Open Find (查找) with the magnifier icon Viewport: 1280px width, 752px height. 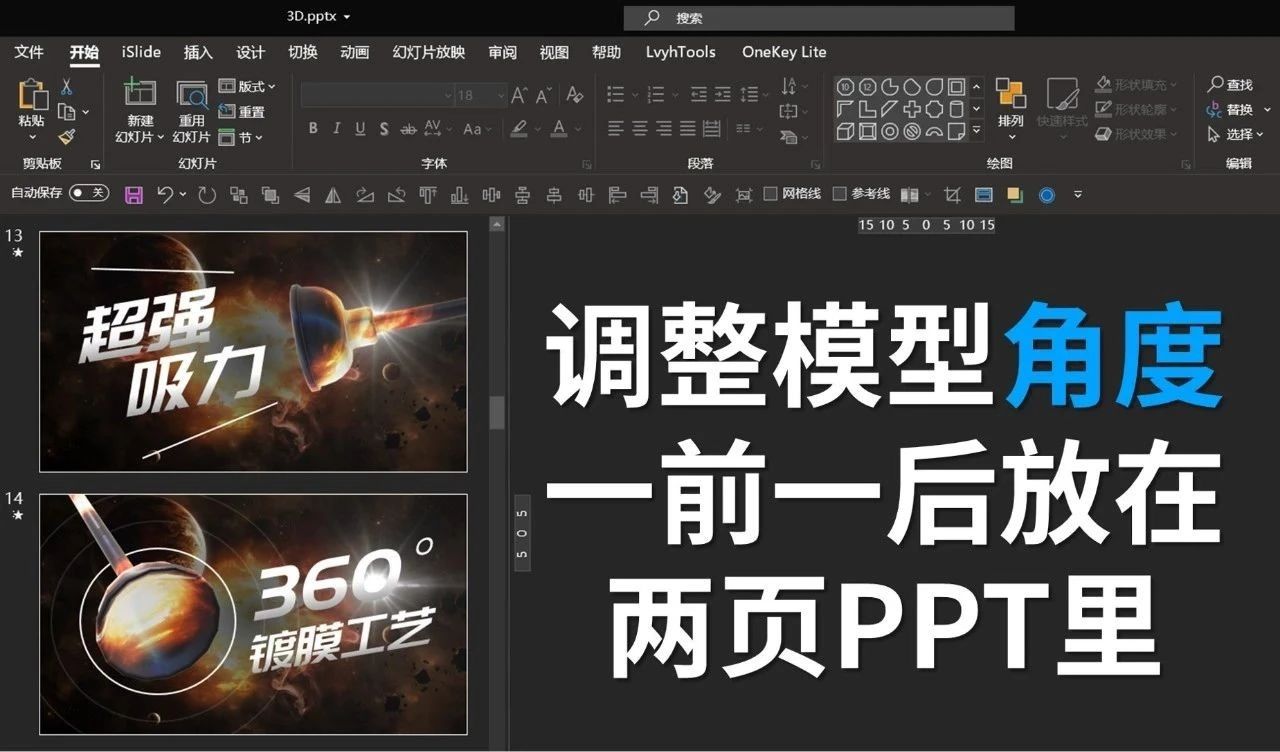(1233, 84)
